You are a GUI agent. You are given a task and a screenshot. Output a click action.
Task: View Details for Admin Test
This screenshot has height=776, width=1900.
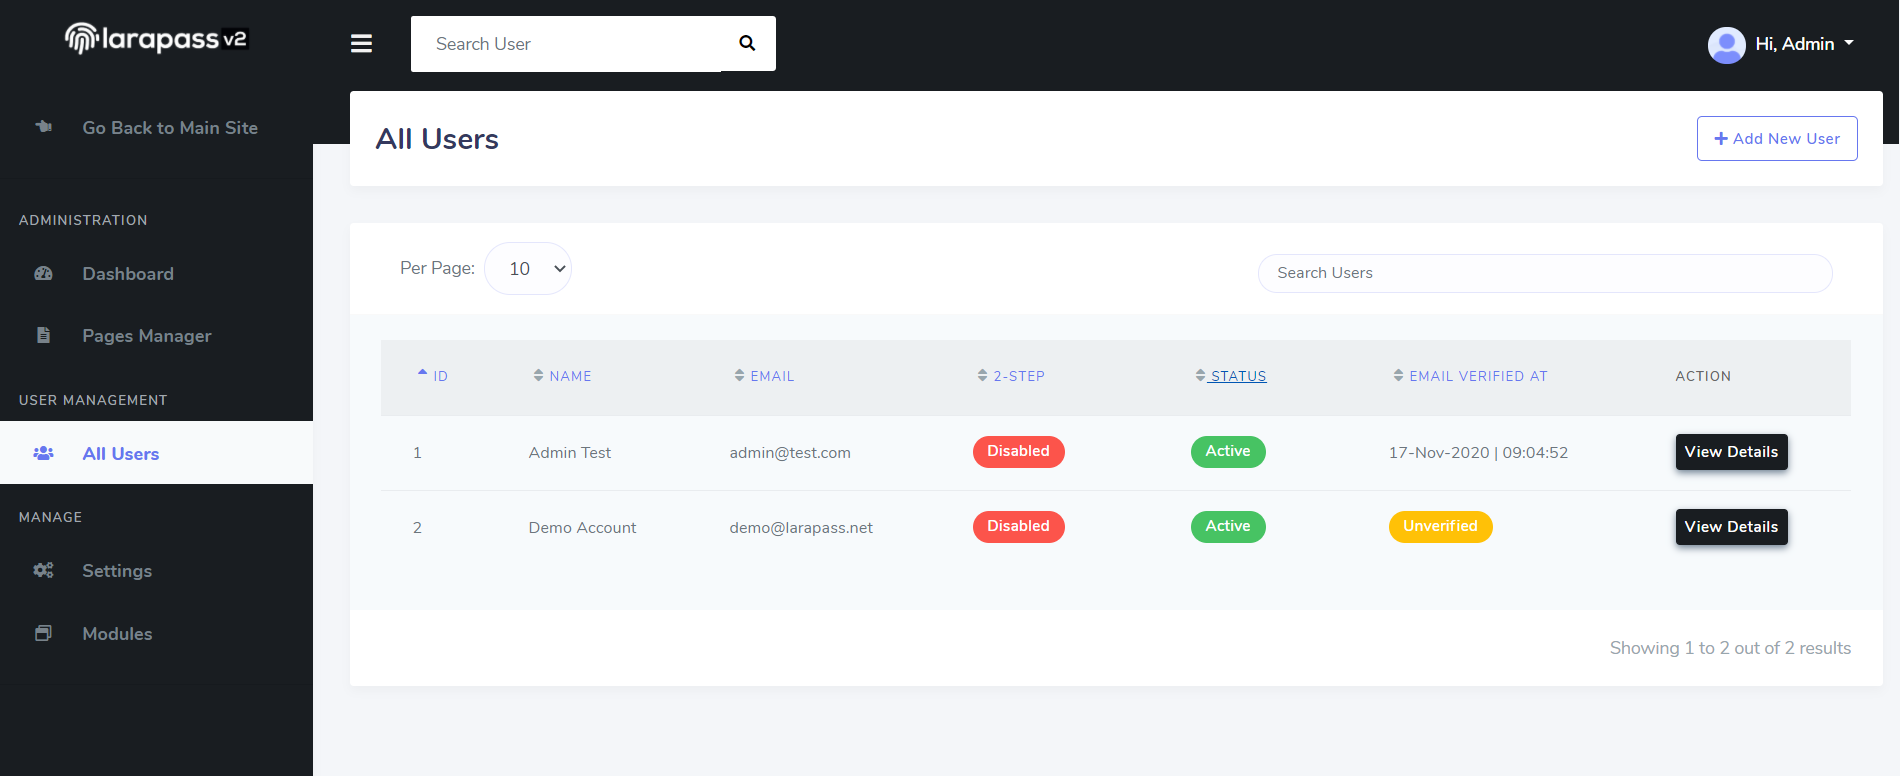coord(1731,452)
